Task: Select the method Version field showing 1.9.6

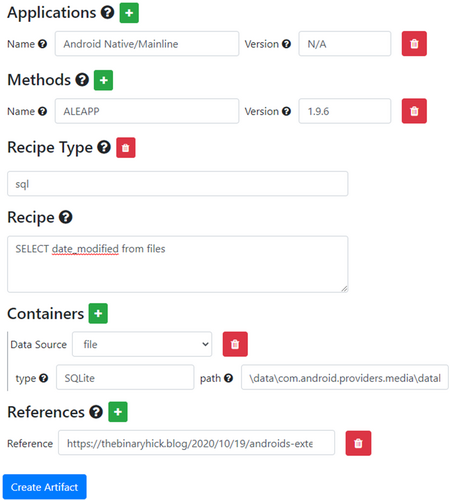Action: [x=345, y=111]
